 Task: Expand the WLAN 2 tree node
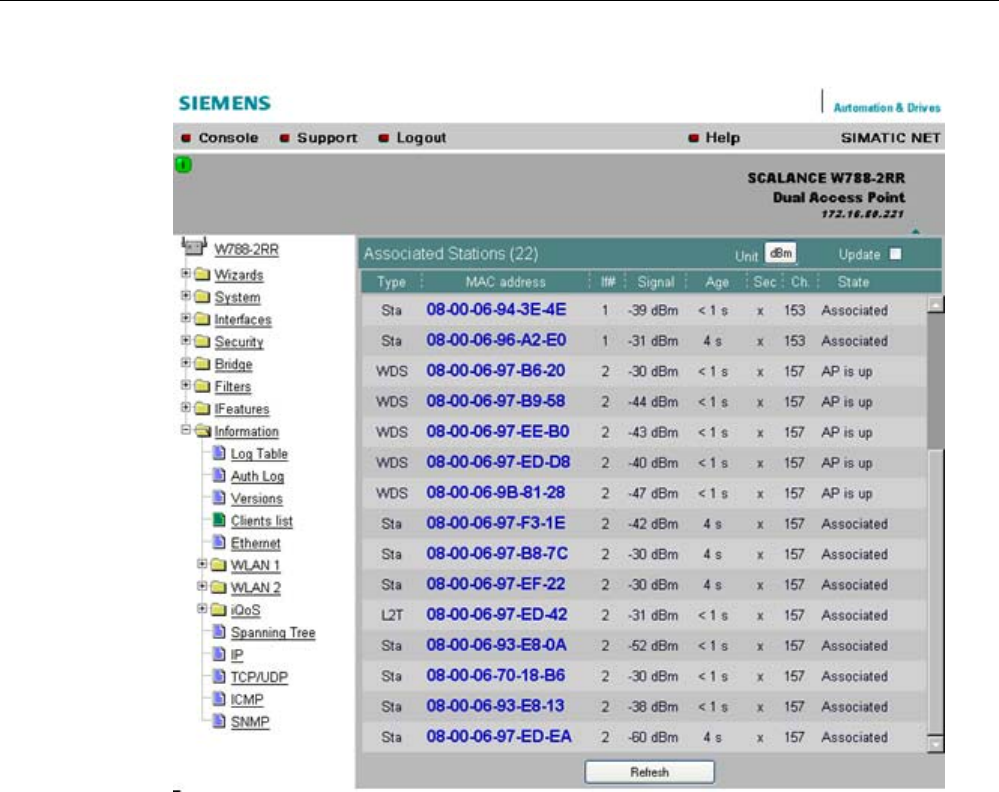[x=202, y=586]
